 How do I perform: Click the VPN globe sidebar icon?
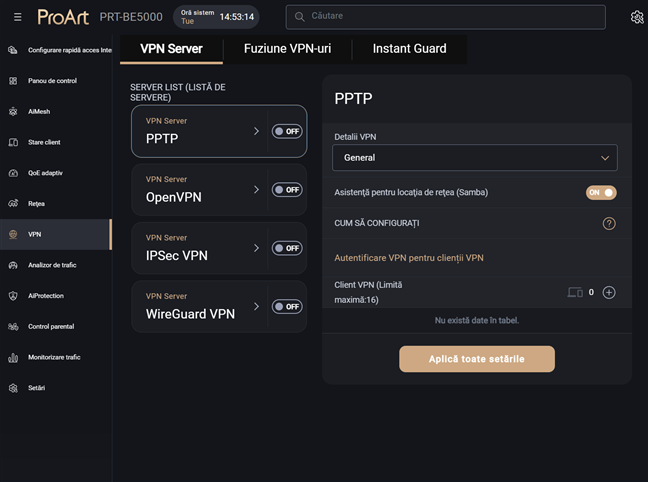(13, 234)
